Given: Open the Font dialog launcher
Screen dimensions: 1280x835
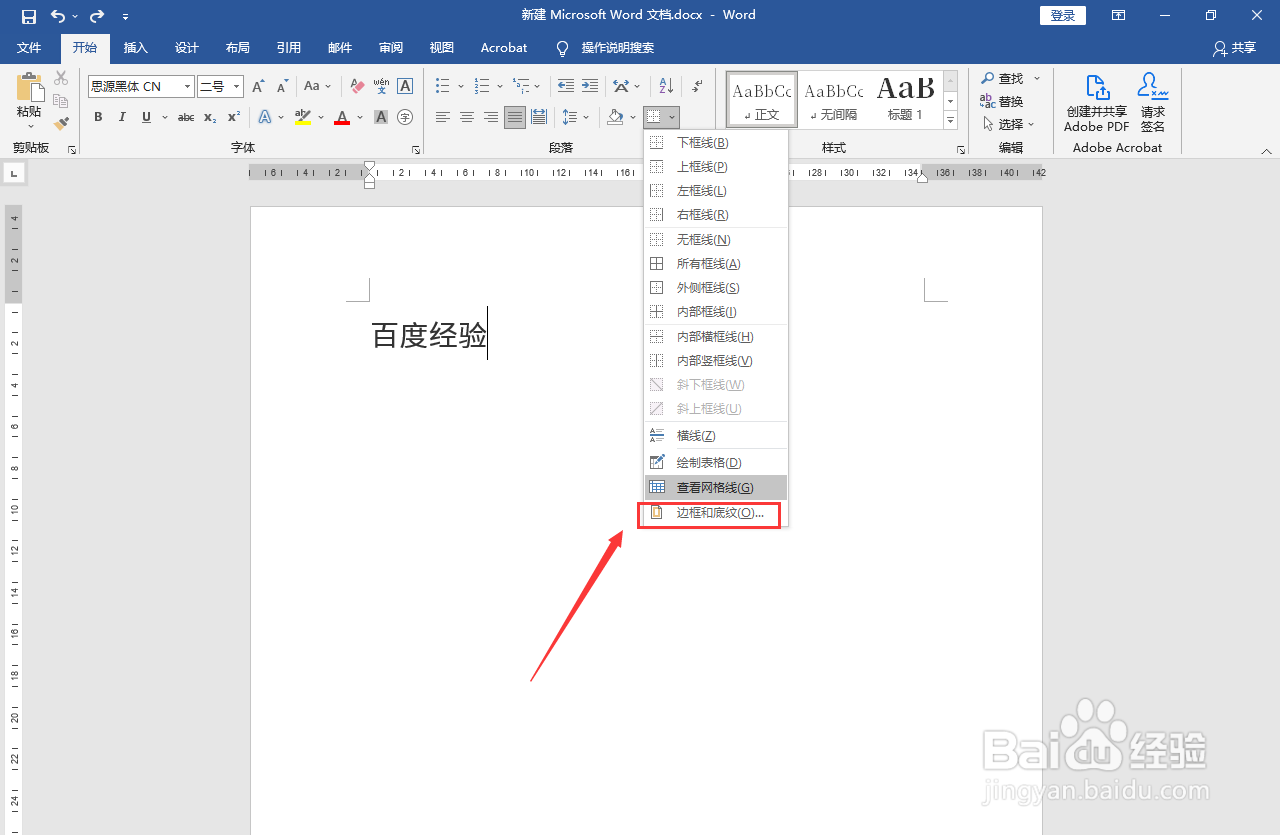Looking at the screenshot, I should coord(415,150).
